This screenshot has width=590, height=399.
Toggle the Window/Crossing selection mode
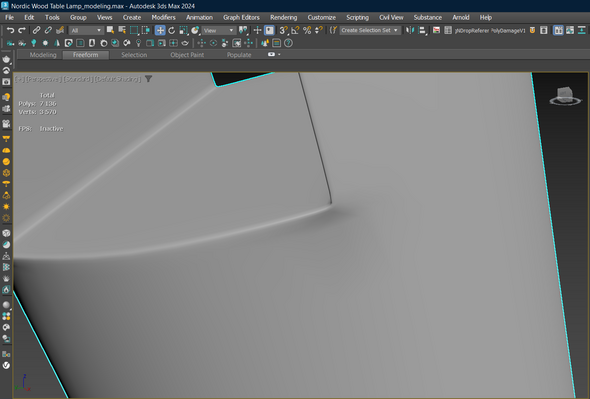tap(145, 30)
